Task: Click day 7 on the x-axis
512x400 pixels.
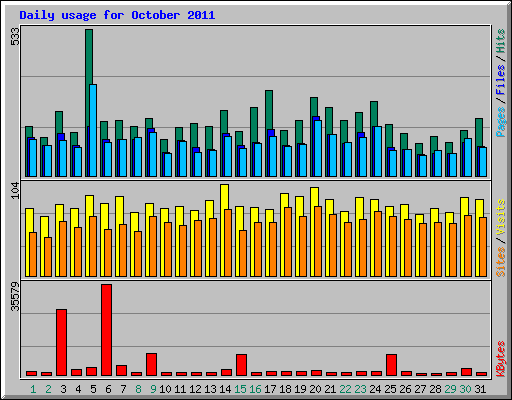Action: point(123,389)
